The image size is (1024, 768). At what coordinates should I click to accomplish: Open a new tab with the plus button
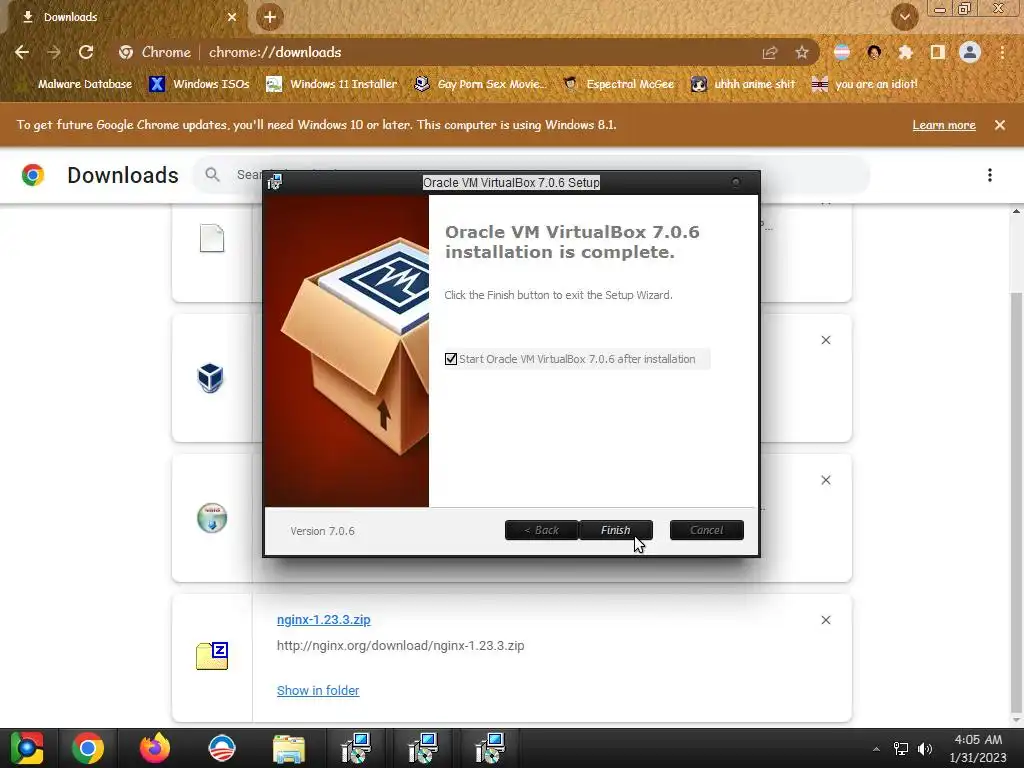[270, 17]
